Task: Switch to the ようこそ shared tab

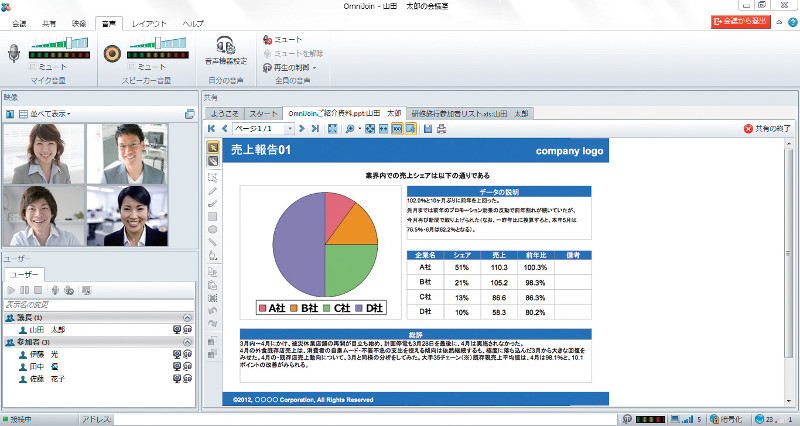Action: point(224,113)
